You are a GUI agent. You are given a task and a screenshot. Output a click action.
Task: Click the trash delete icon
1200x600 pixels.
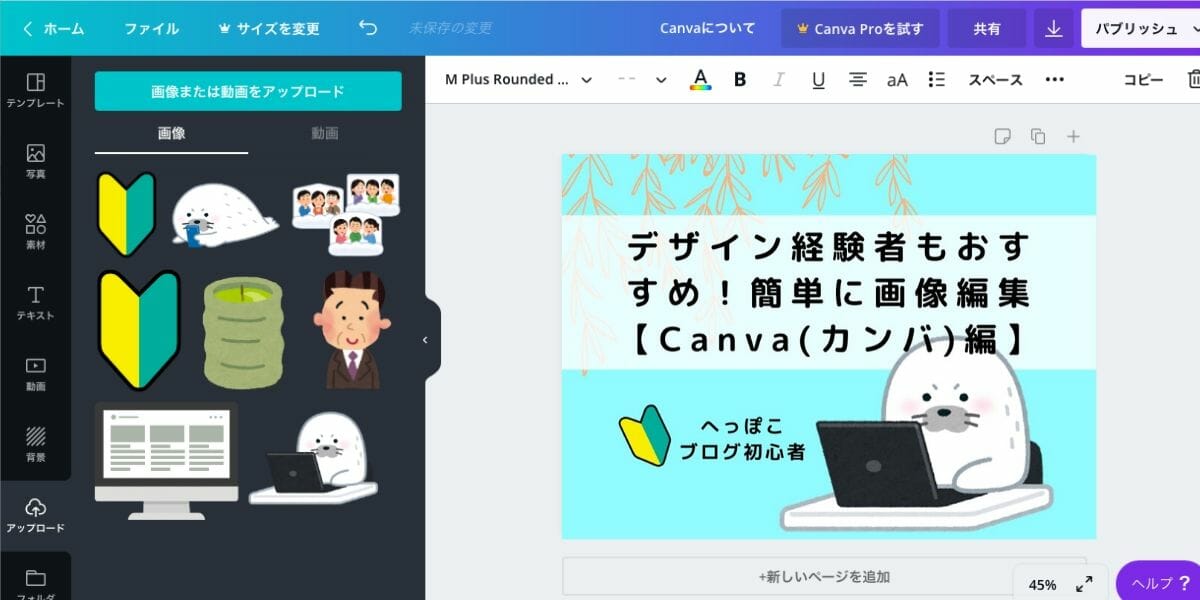coord(1193,79)
